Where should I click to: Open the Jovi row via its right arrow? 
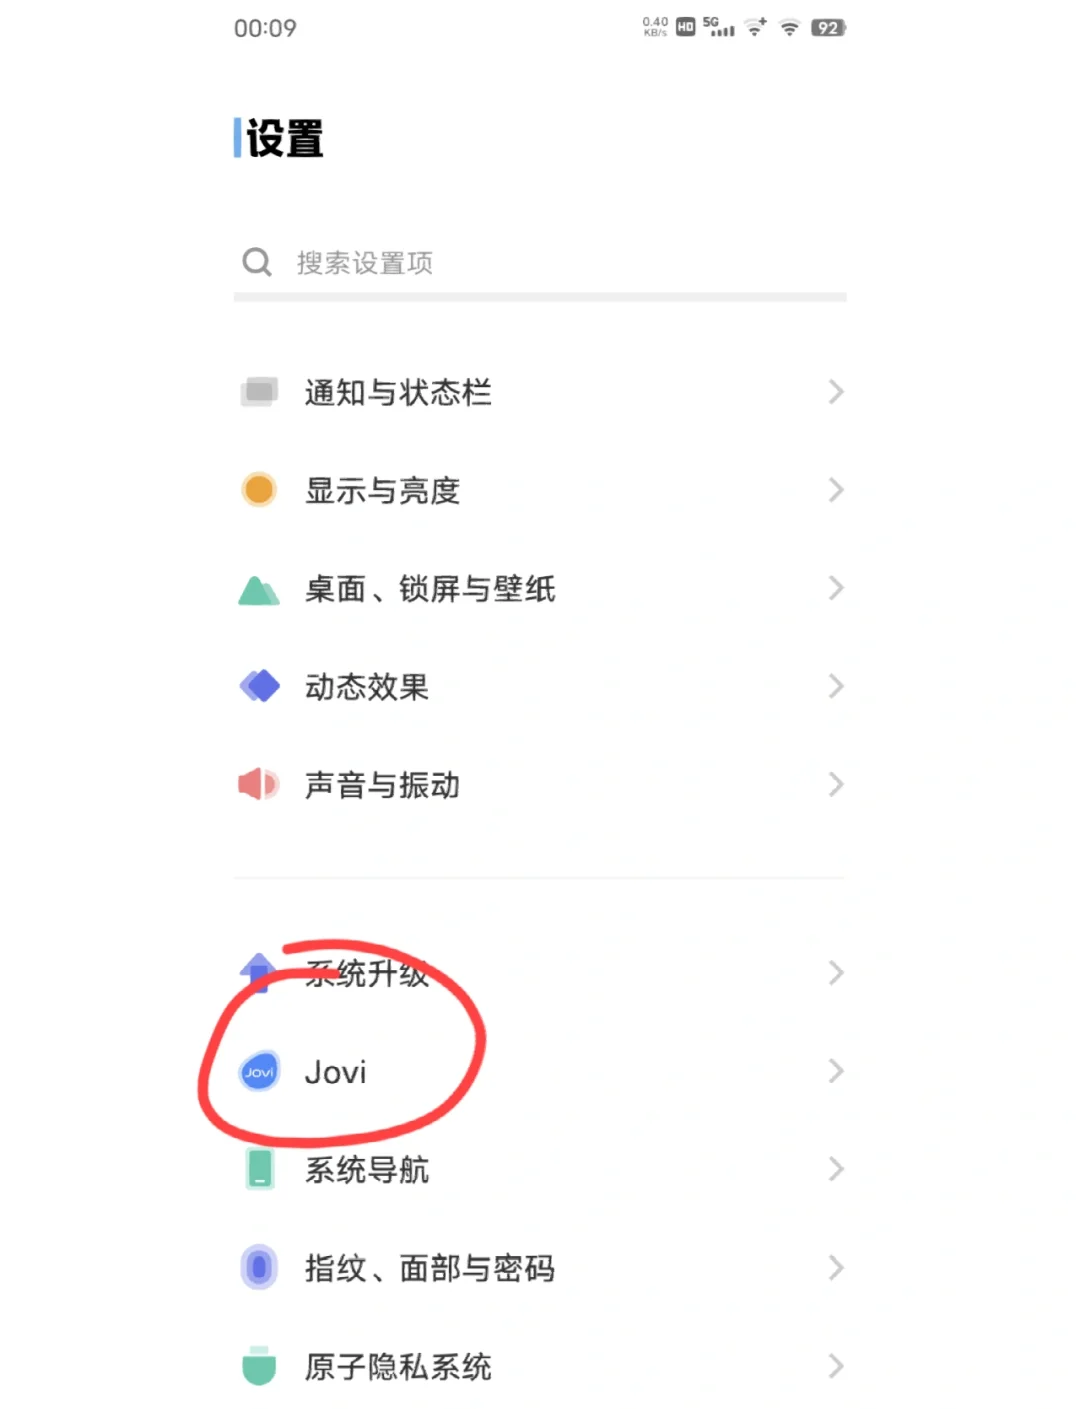coord(836,1071)
